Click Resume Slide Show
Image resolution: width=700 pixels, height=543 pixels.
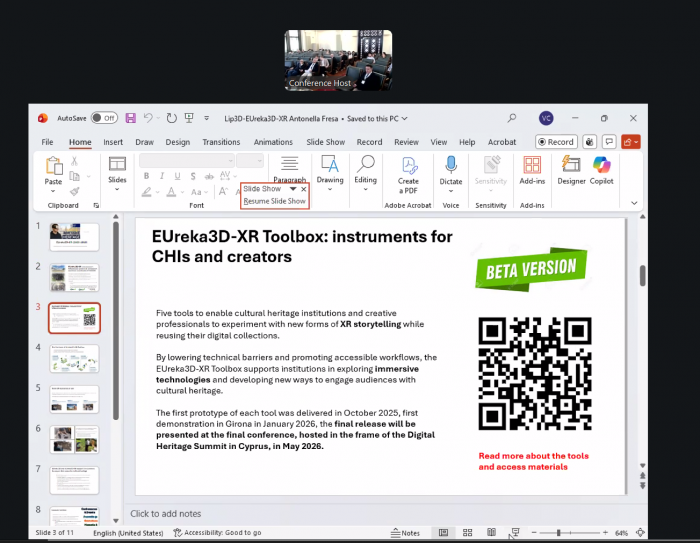pyautogui.click(x=275, y=201)
